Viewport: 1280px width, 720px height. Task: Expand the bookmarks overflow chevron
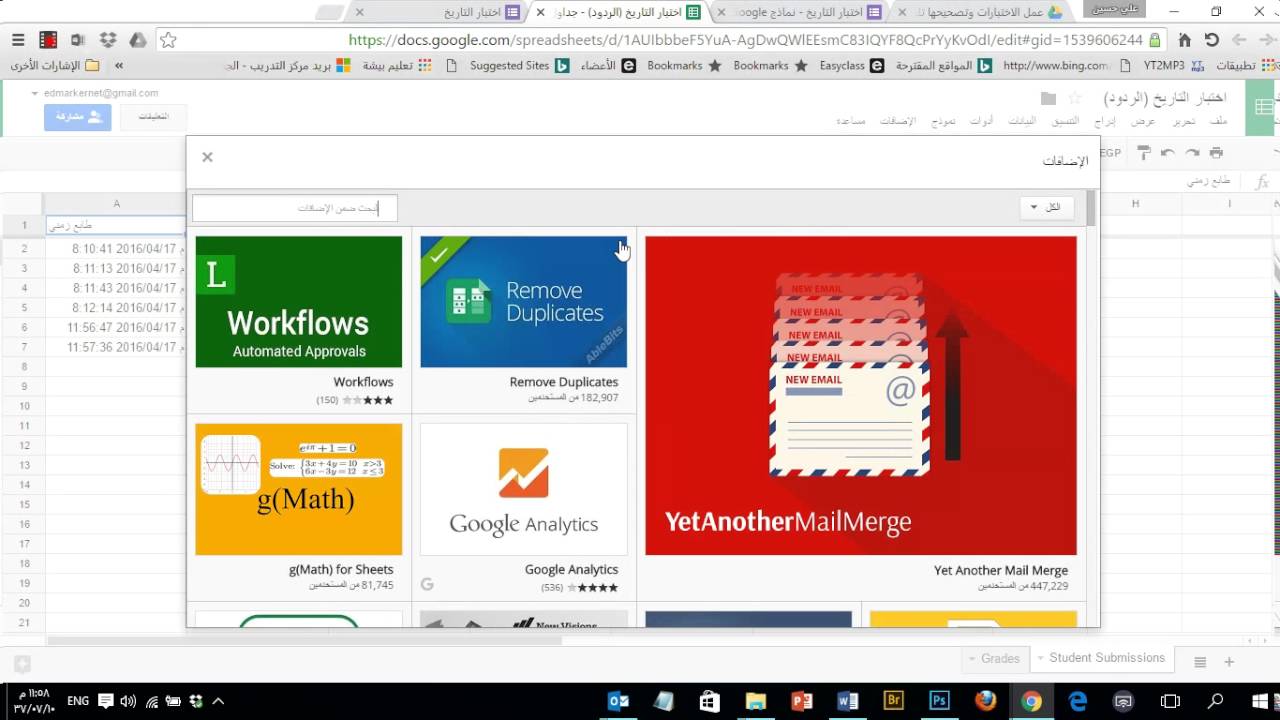(119, 66)
